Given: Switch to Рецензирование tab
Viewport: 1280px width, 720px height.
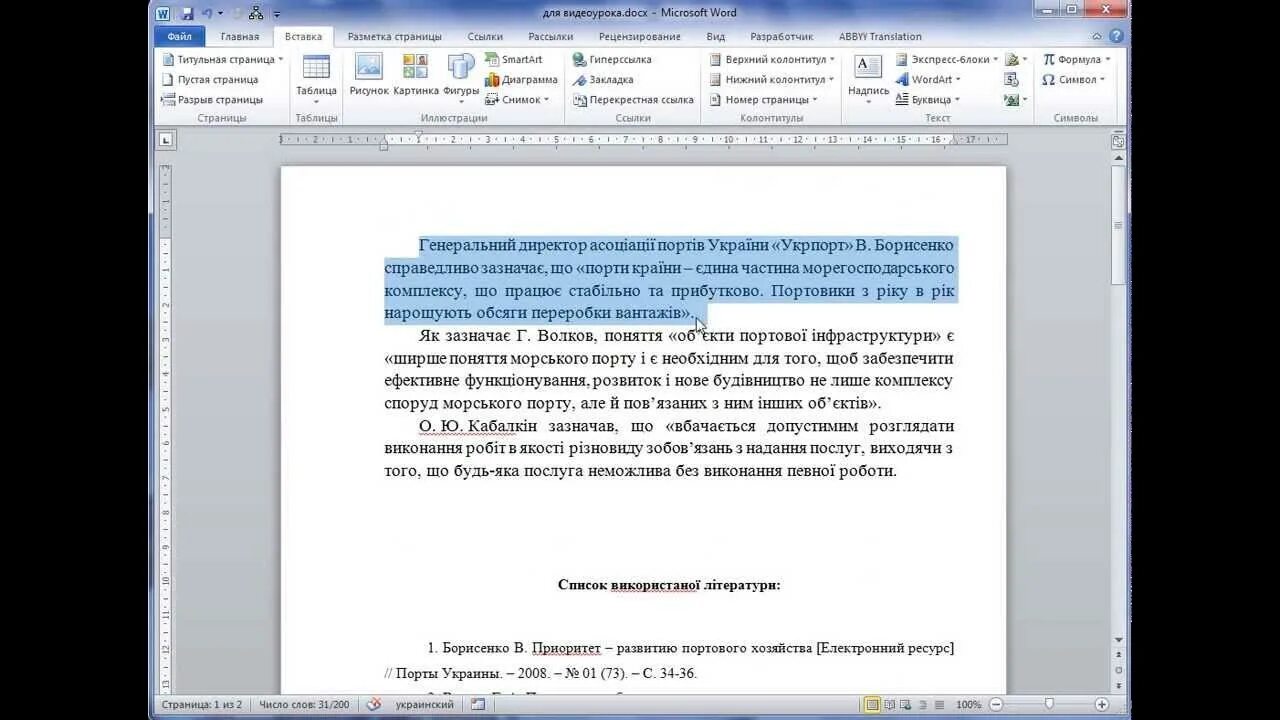Looking at the screenshot, I should (x=640, y=37).
